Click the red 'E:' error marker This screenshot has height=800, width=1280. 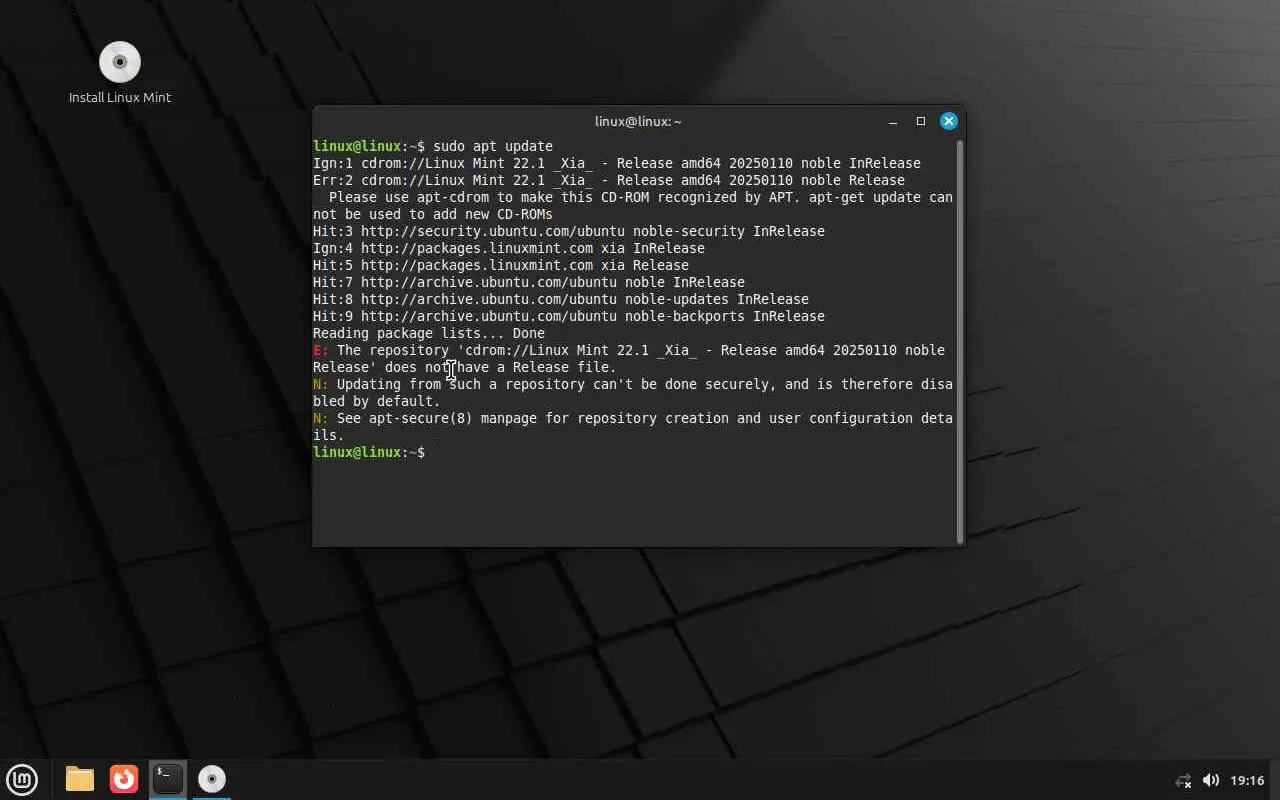(x=321, y=350)
